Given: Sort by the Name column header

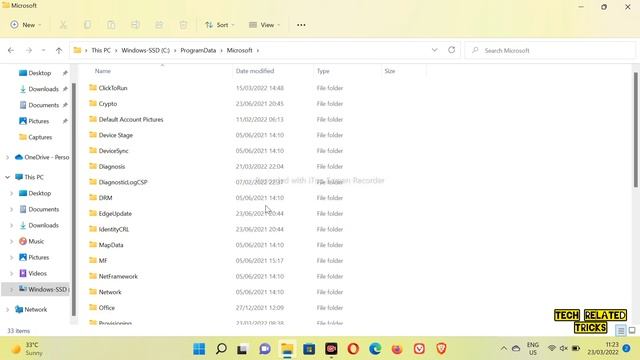Looking at the screenshot, I should [x=102, y=71].
